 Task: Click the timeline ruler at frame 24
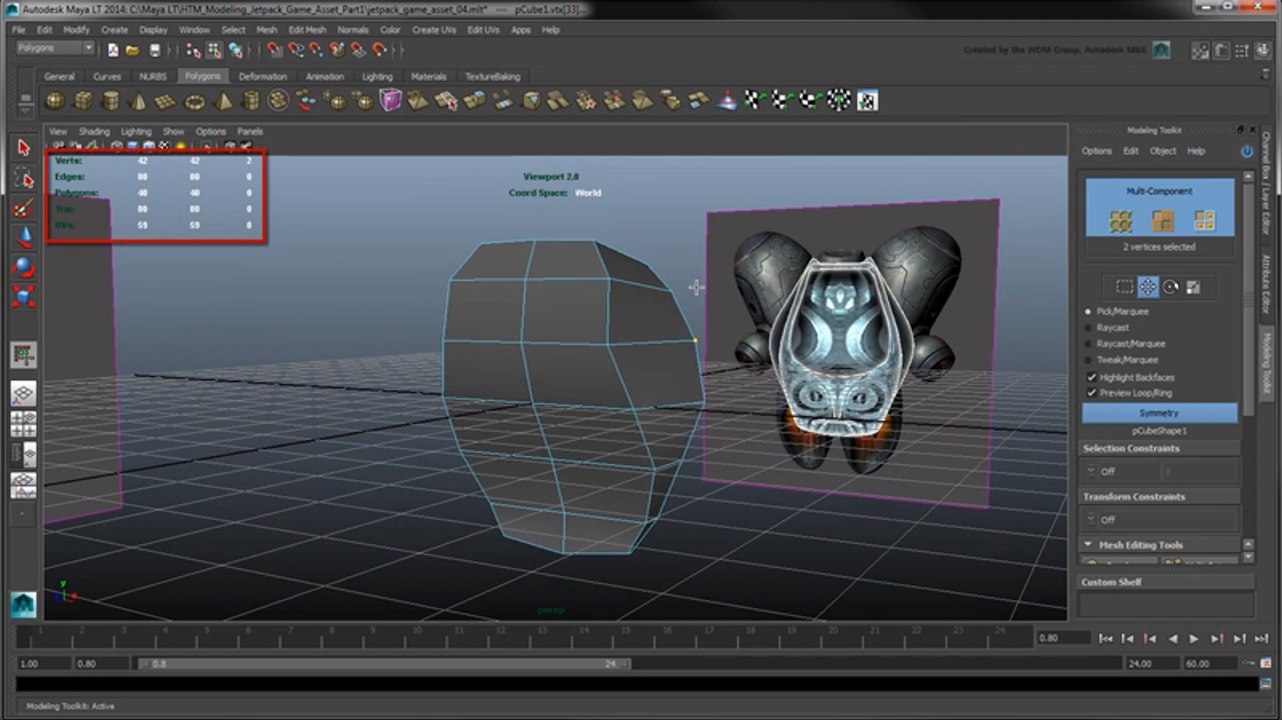tap(1001, 635)
